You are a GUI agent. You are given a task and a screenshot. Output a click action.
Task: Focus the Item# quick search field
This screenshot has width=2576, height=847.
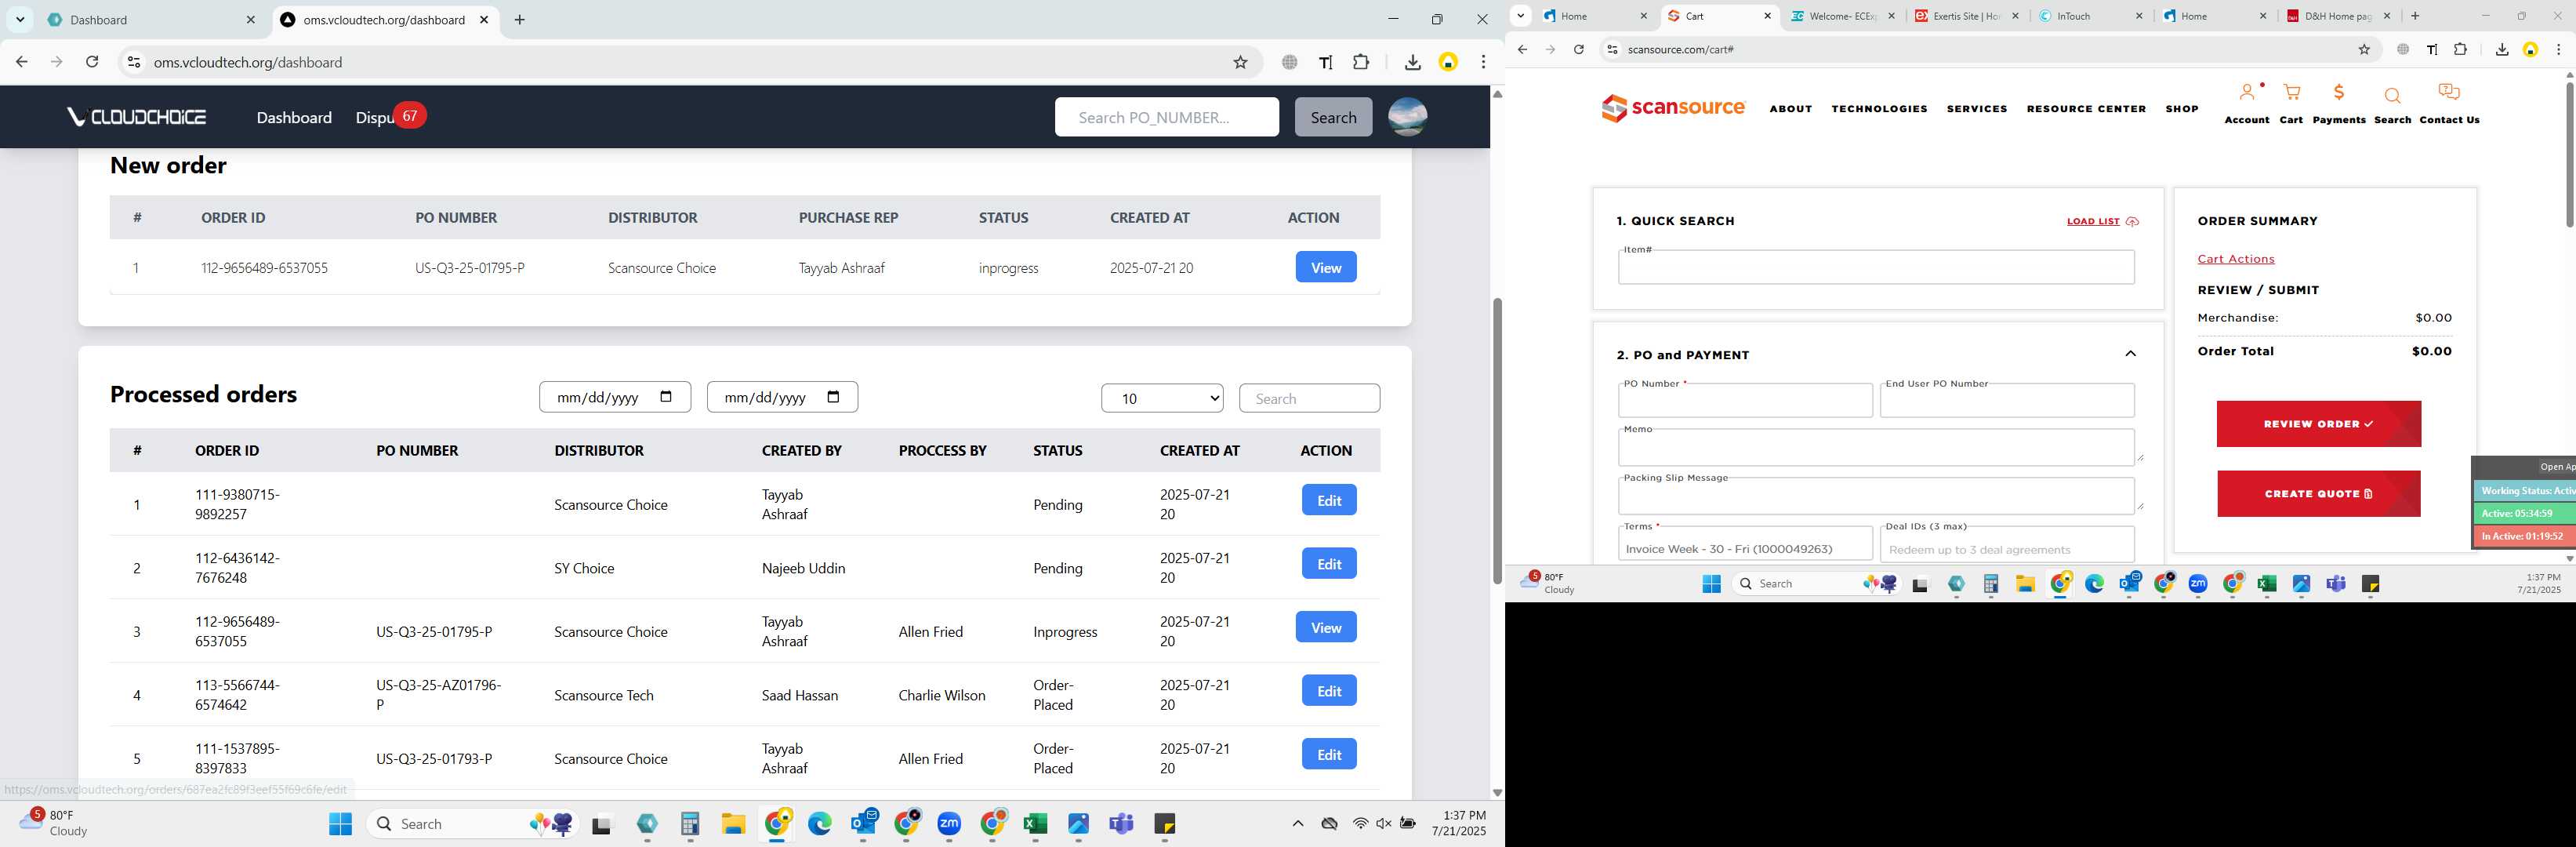[1876, 267]
